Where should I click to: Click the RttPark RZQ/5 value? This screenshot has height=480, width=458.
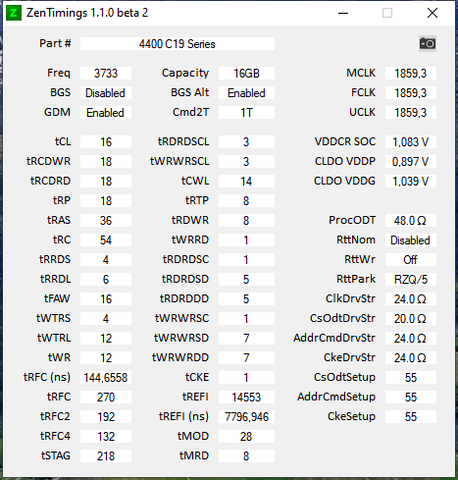[411, 279]
